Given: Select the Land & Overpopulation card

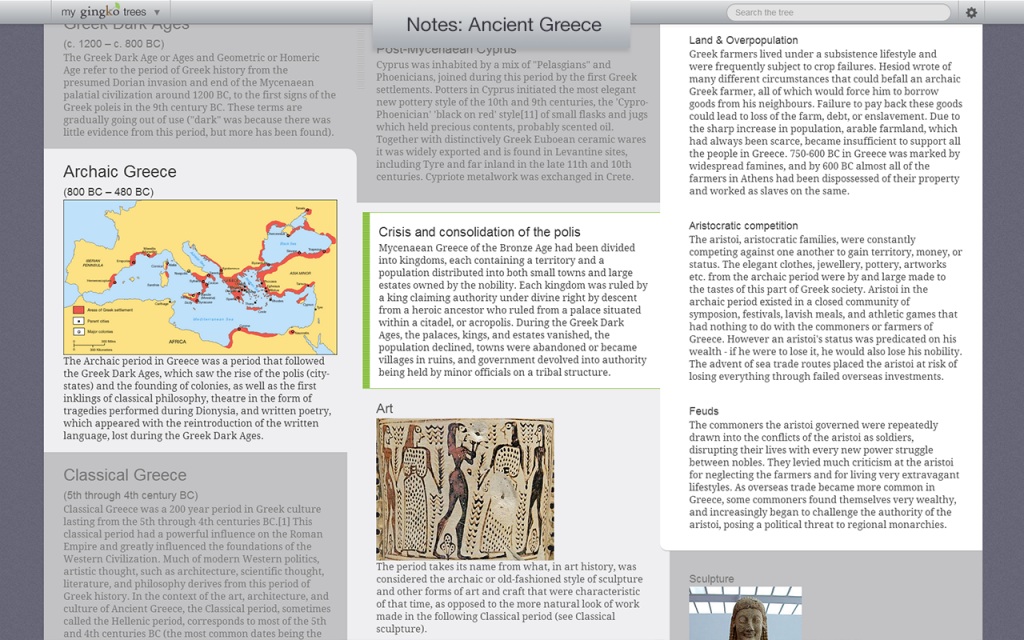Looking at the screenshot, I should click(825, 116).
